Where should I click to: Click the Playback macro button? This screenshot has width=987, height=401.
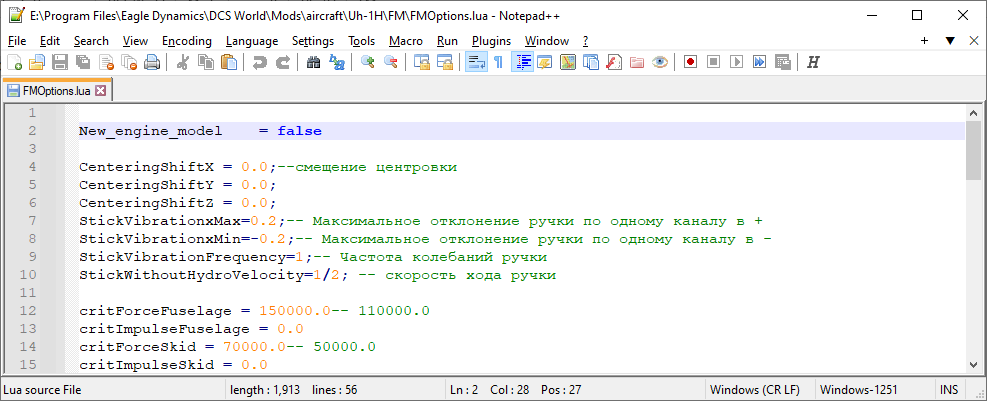736,62
